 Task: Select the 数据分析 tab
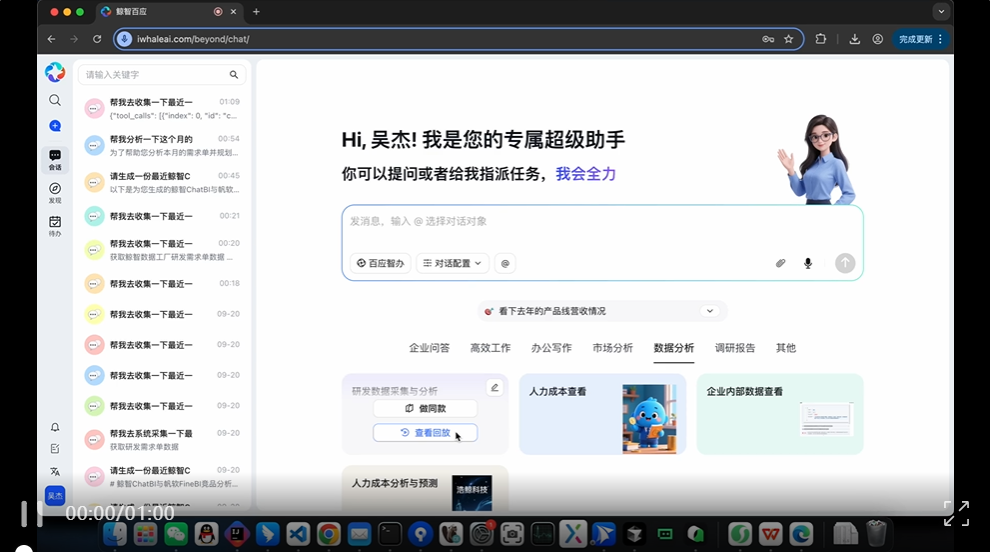674,348
